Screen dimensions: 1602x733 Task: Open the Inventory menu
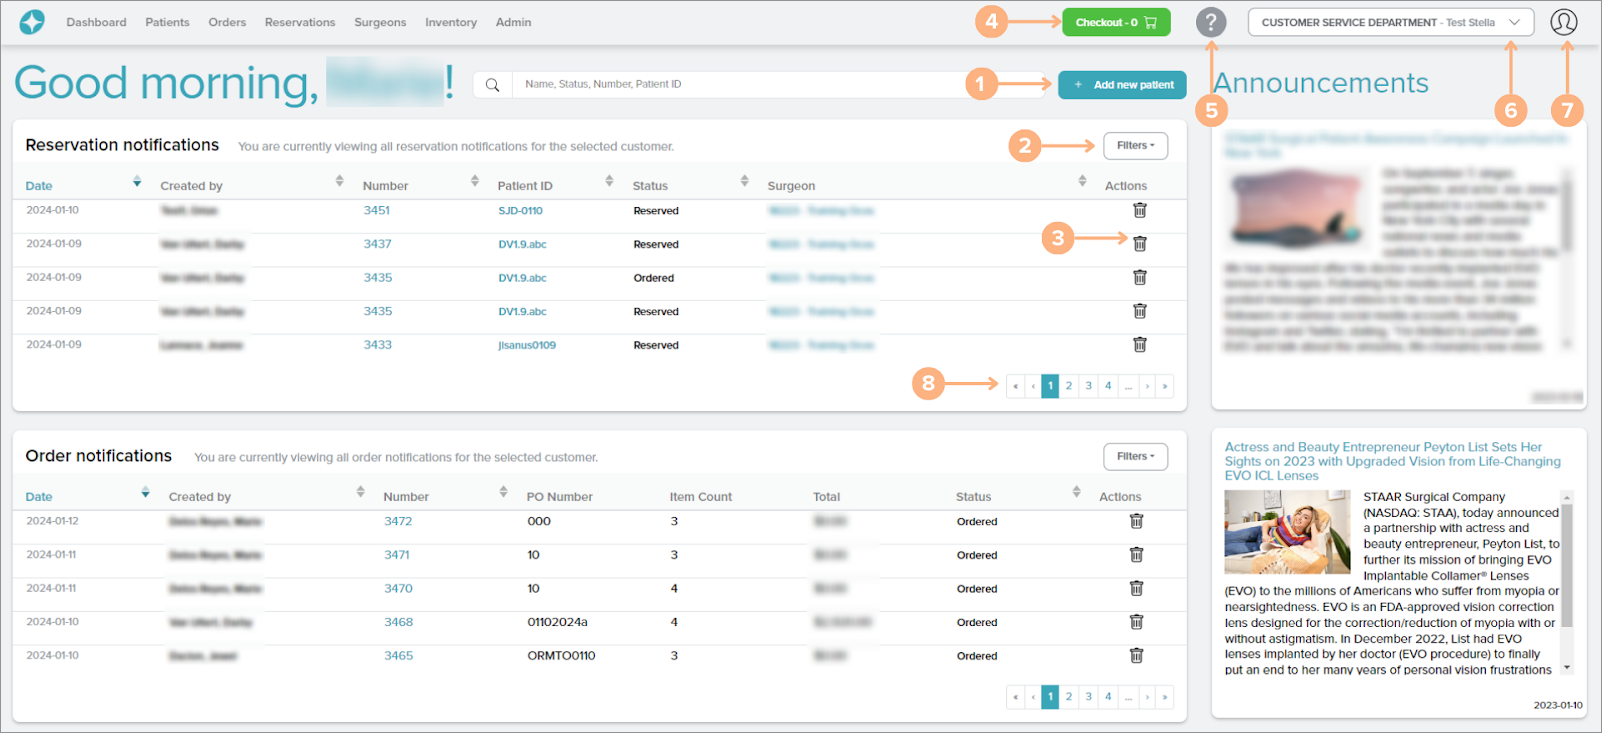pyautogui.click(x=450, y=22)
